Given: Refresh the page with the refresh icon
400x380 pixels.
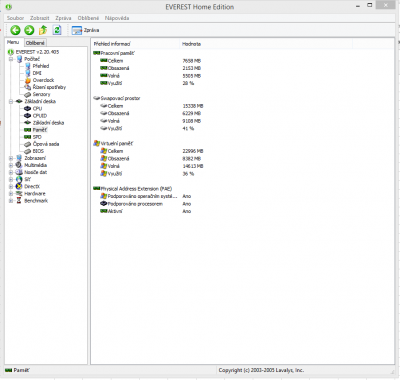Looking at the screenshot, I should click(57, 30).
